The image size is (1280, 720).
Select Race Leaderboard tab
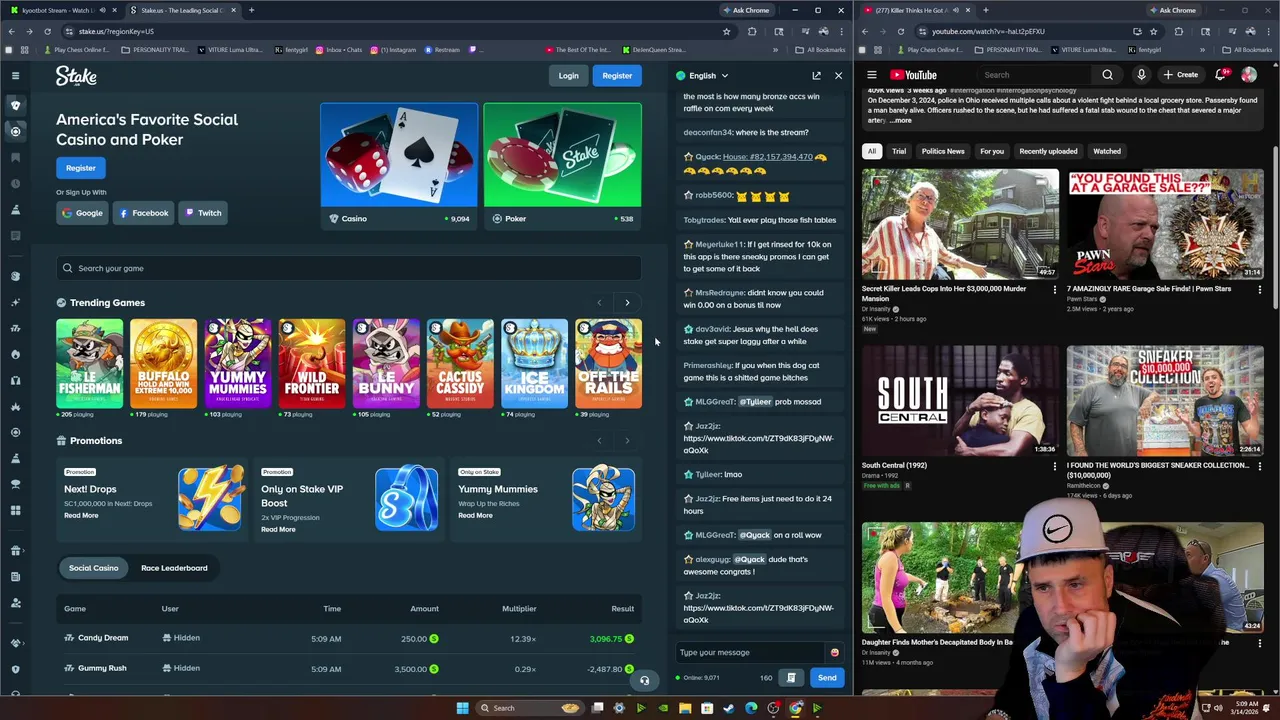[174, 568]
